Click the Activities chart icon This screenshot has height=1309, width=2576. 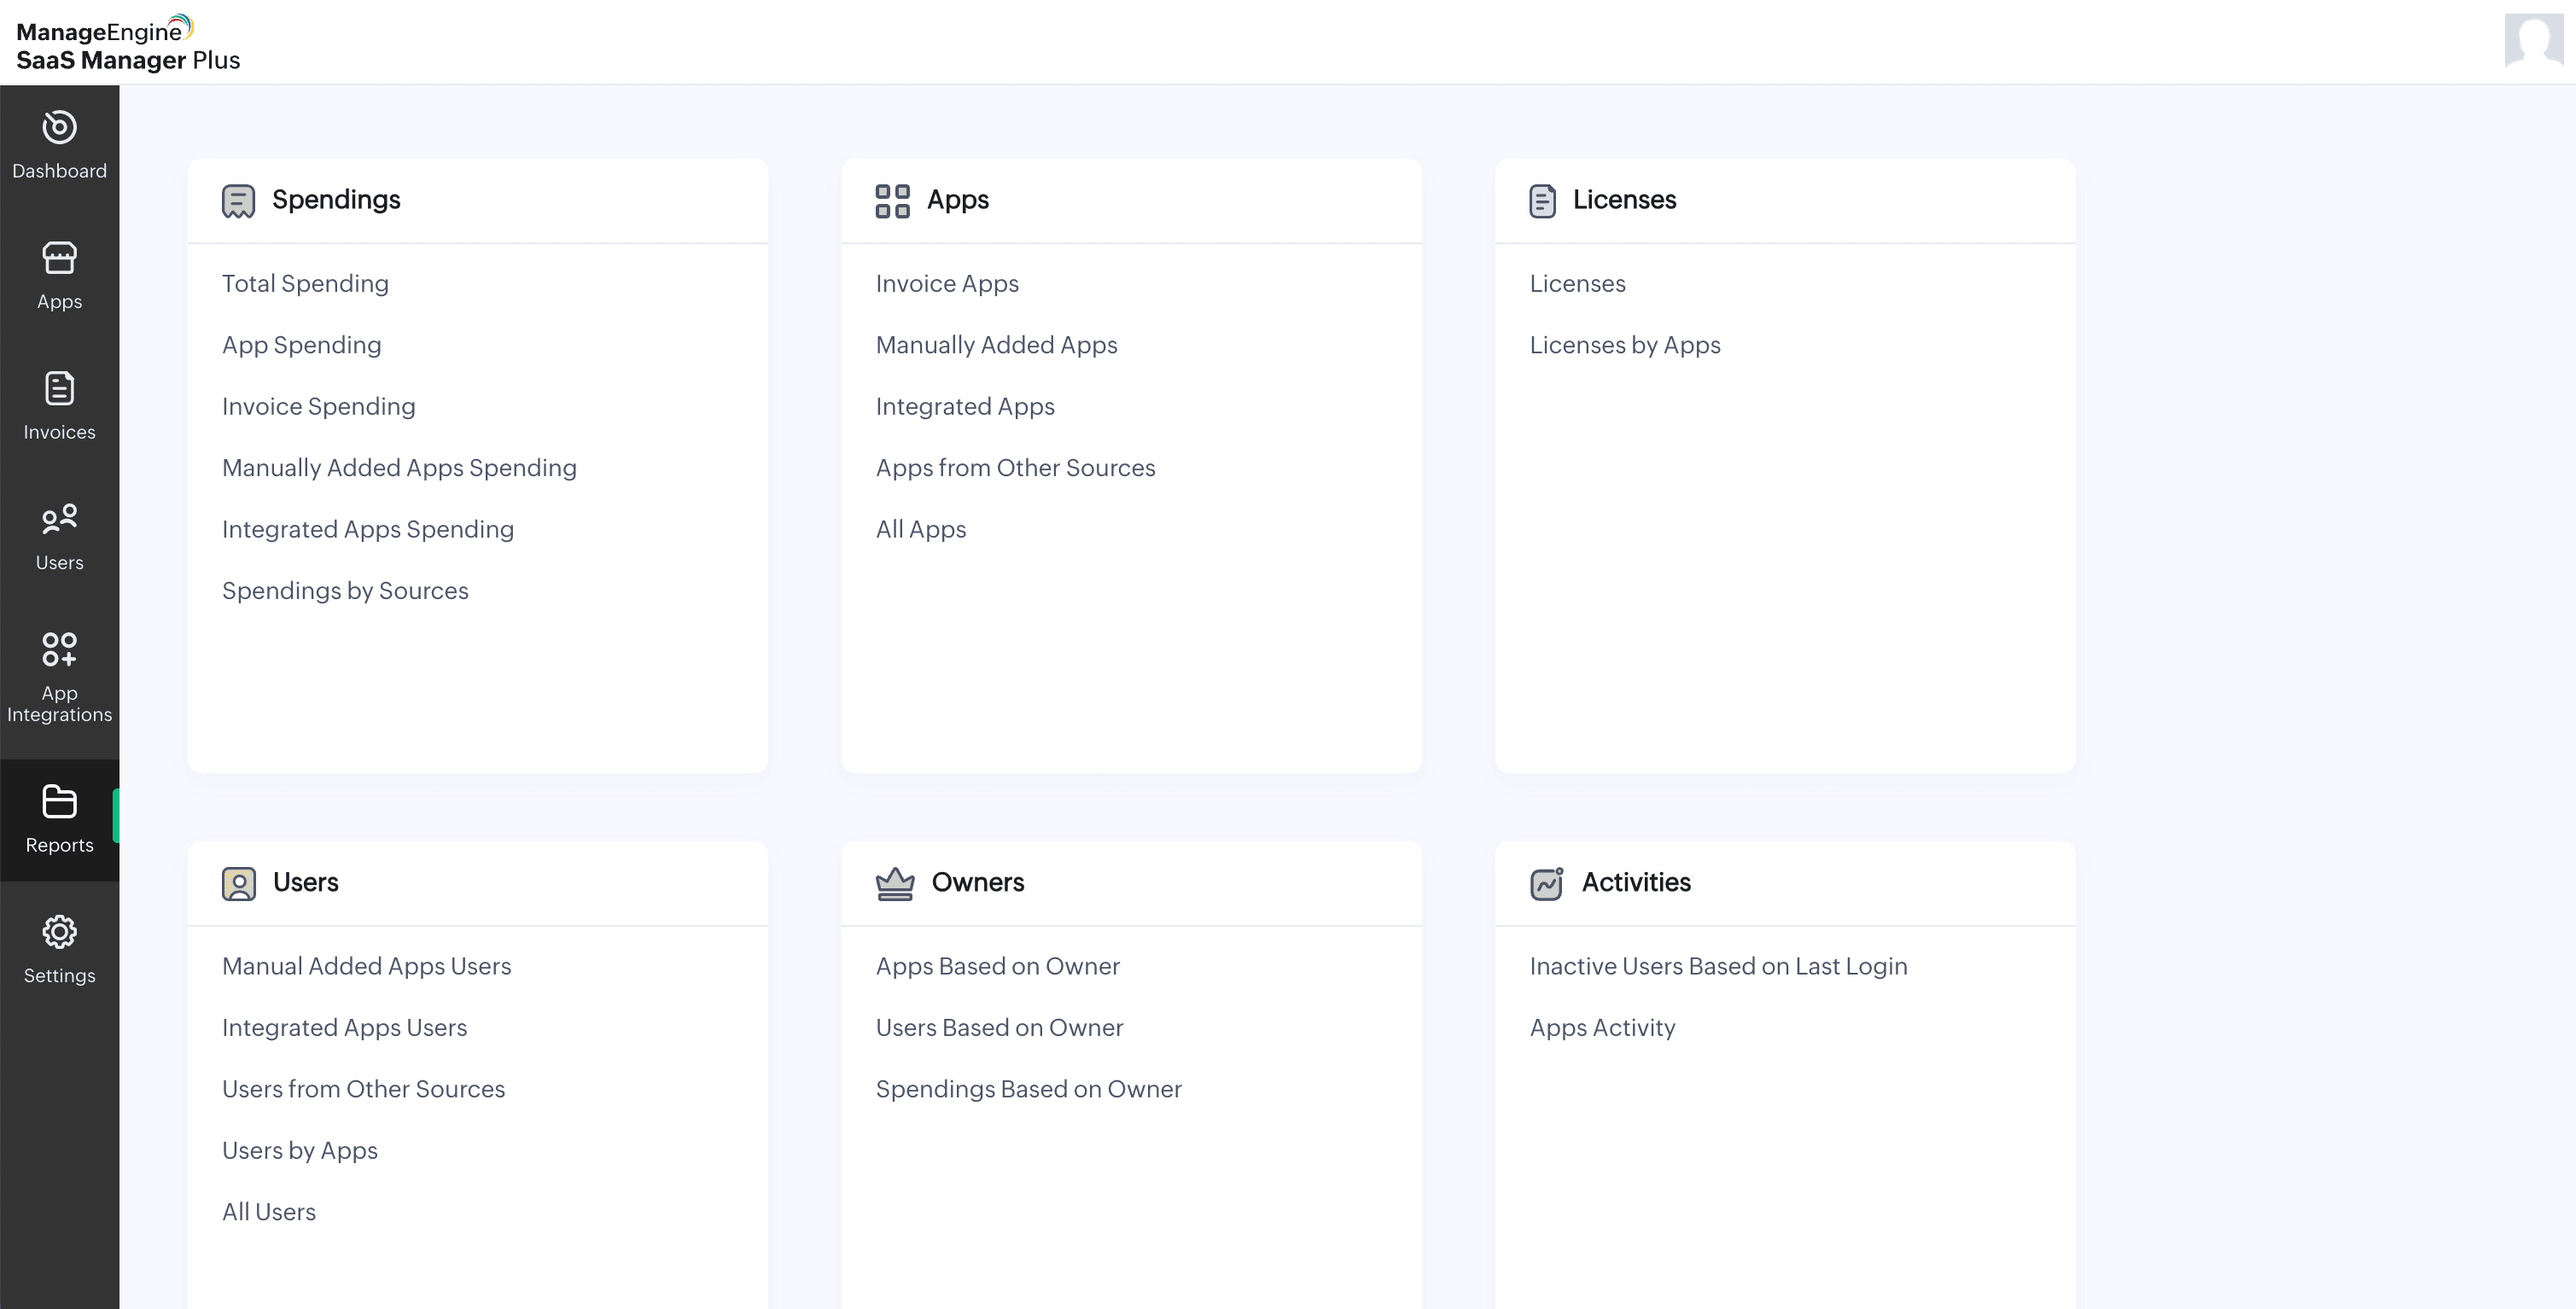(x=1546, y=883)
